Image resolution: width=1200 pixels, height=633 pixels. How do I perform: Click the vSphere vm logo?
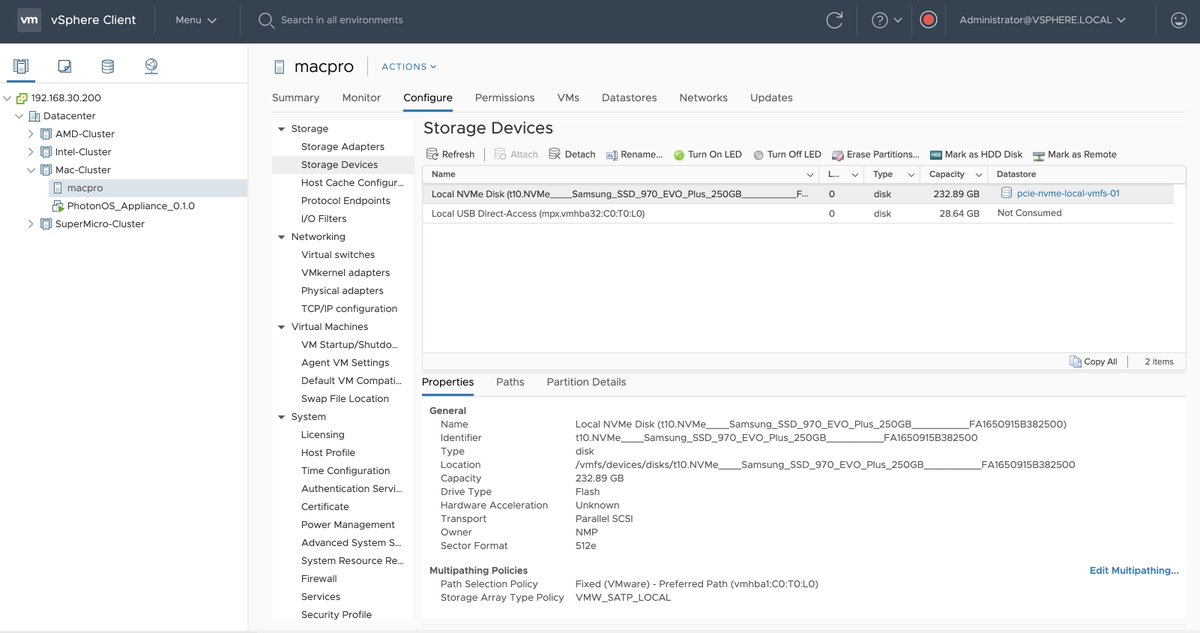click(x=30, y=20)
